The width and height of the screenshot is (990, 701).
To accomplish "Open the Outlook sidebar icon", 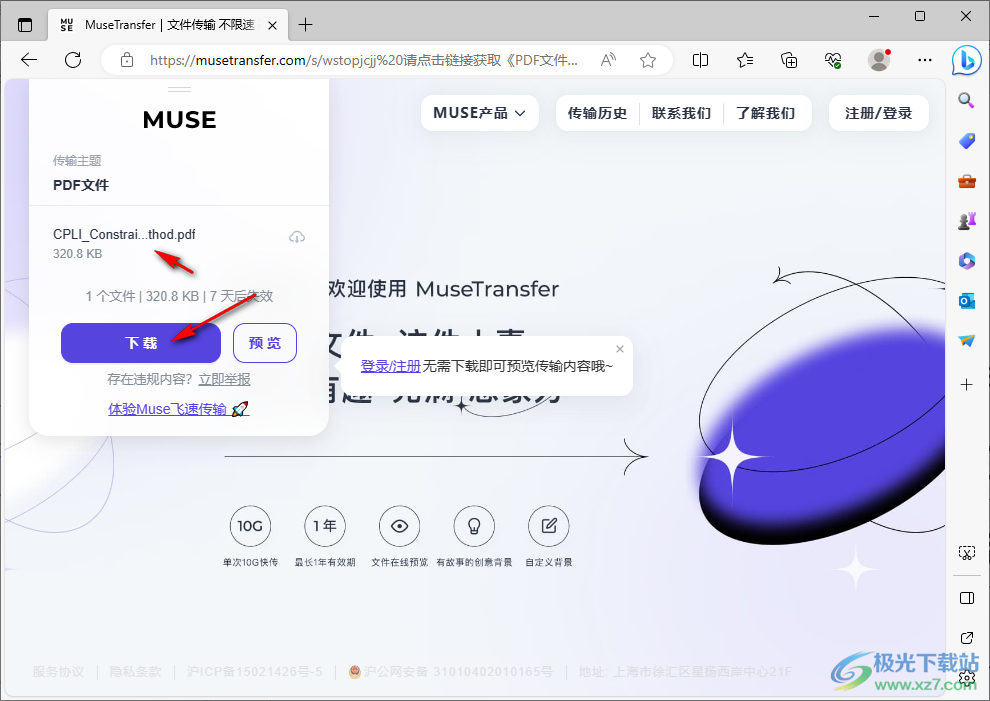I will coord(966,300).
